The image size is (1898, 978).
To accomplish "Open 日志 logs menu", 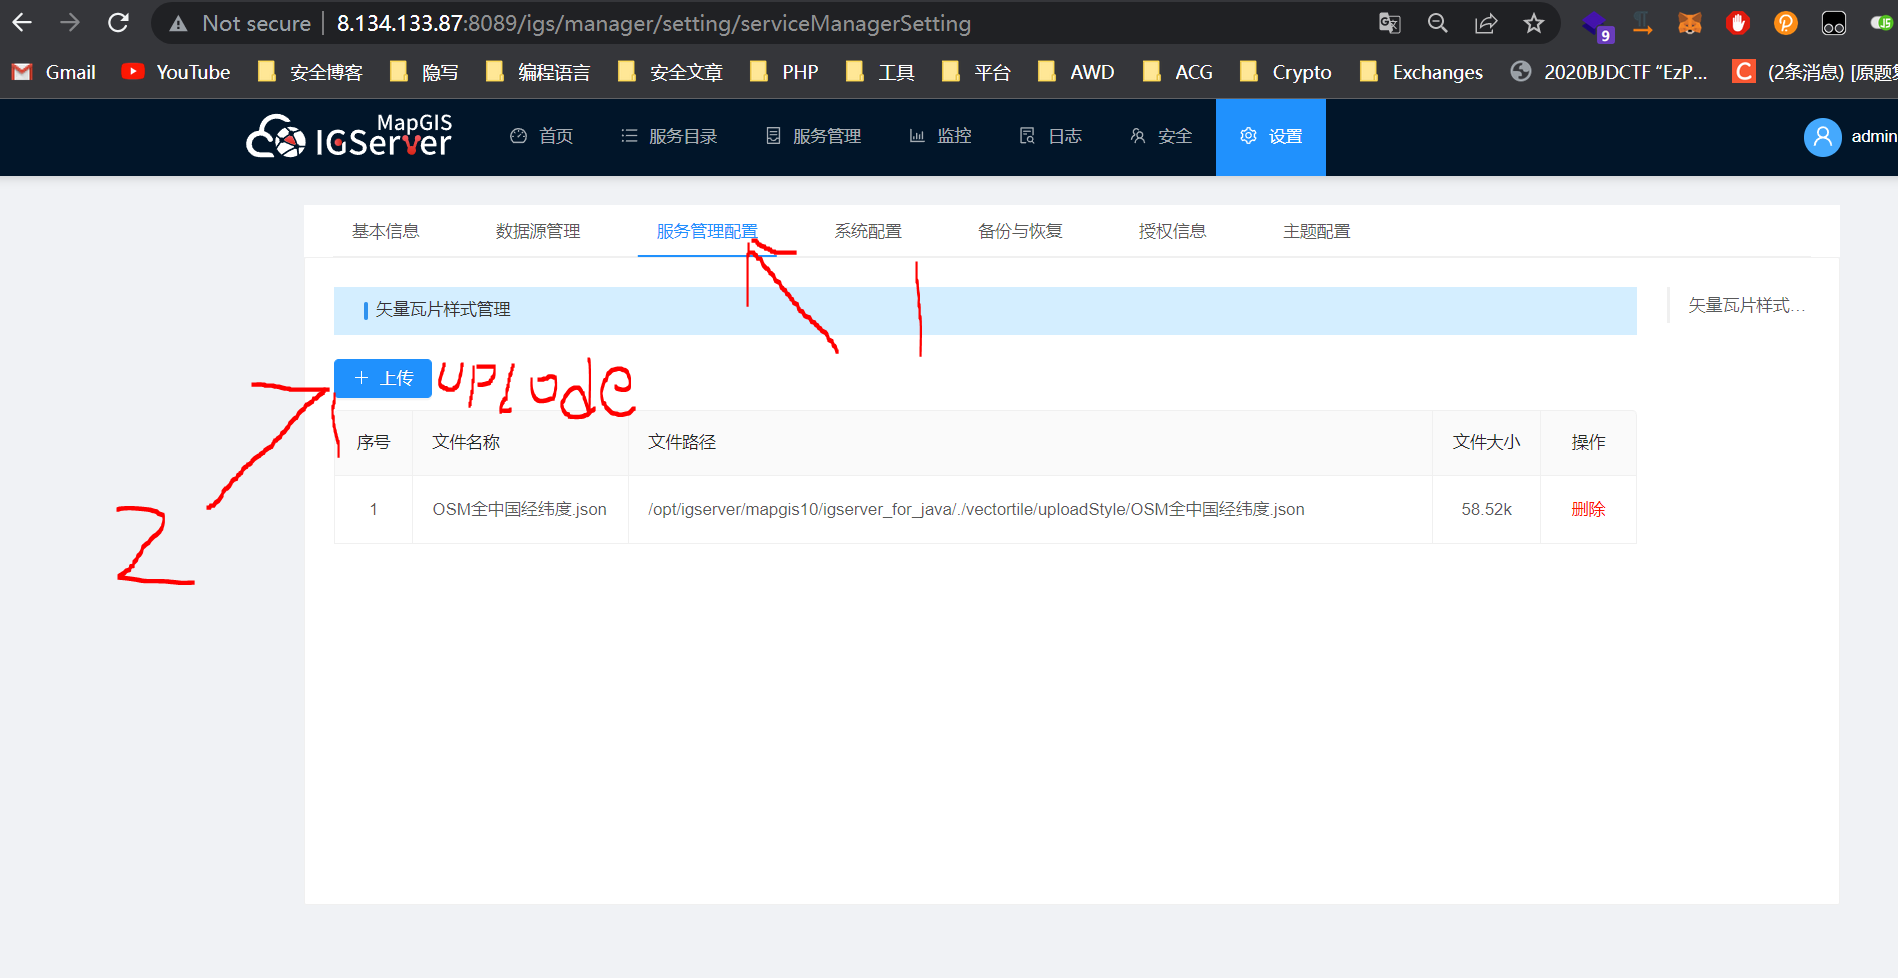I will tap(1051, 136).
